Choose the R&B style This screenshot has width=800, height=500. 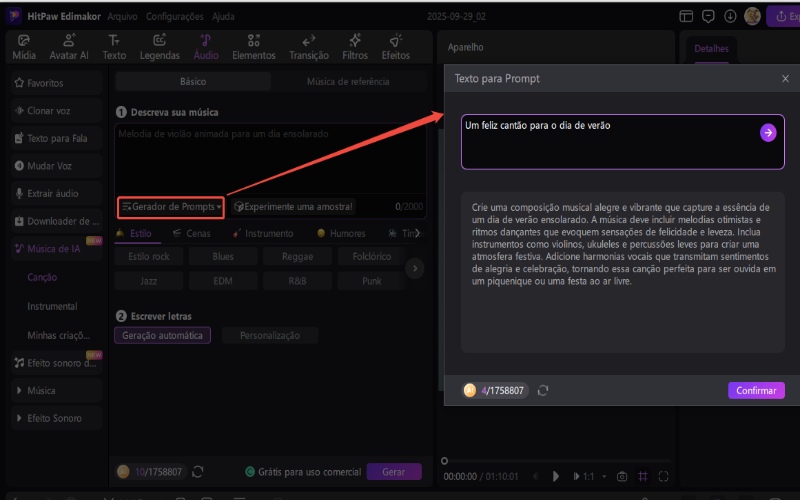tap(297, 281)
